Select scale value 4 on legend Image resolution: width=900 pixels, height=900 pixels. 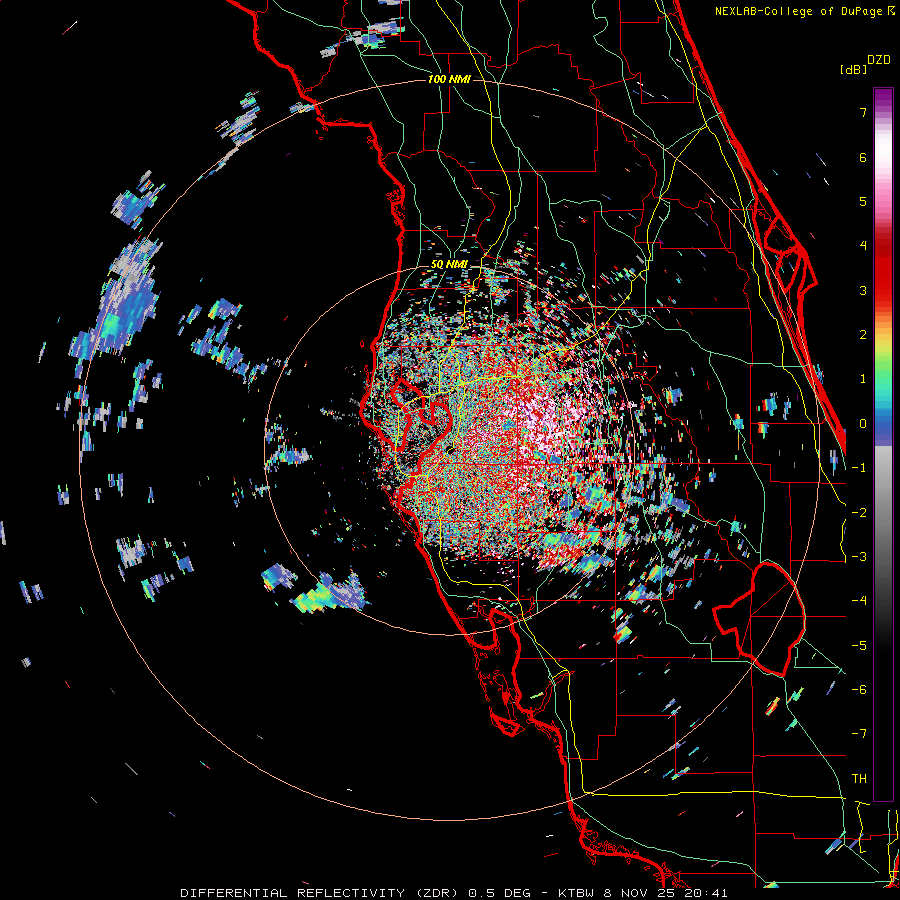[863, 246]
